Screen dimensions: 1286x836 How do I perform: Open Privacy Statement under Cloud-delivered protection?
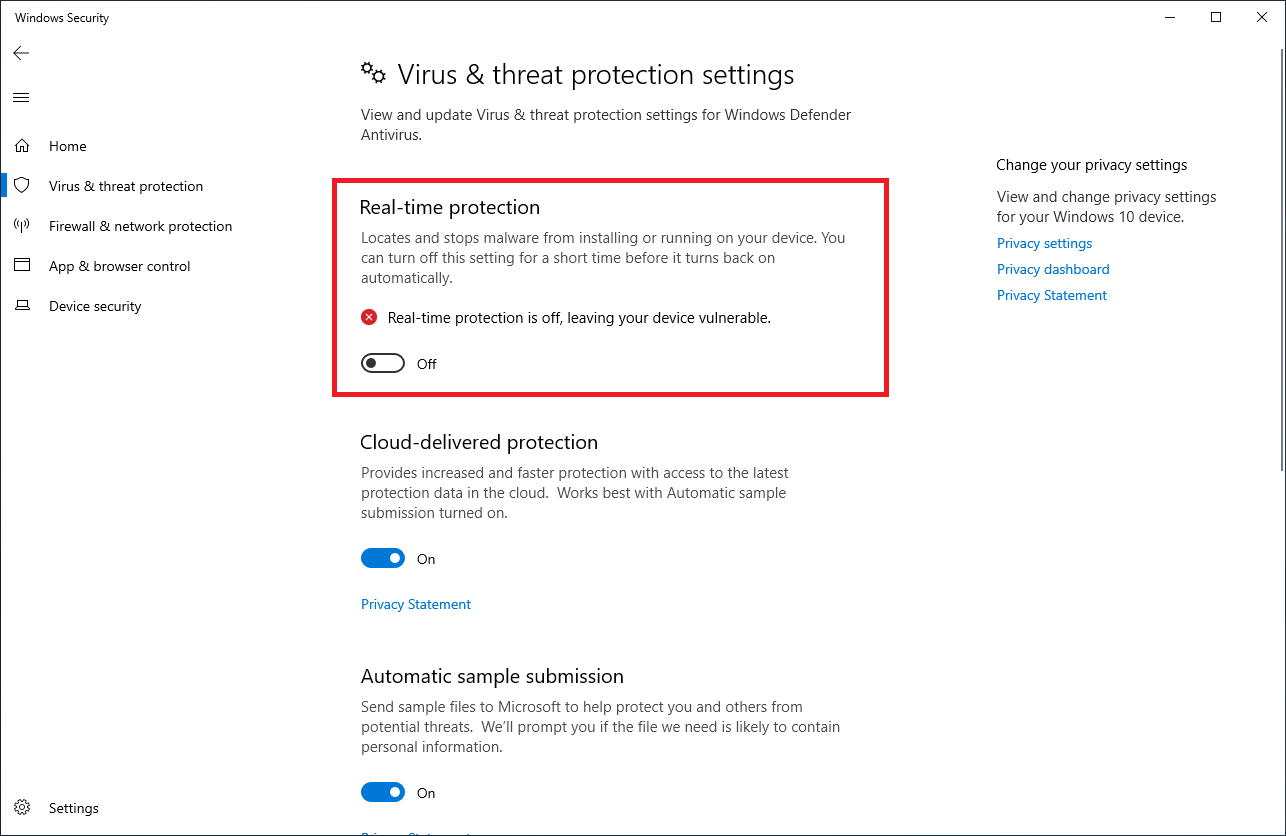coord(416,604)
